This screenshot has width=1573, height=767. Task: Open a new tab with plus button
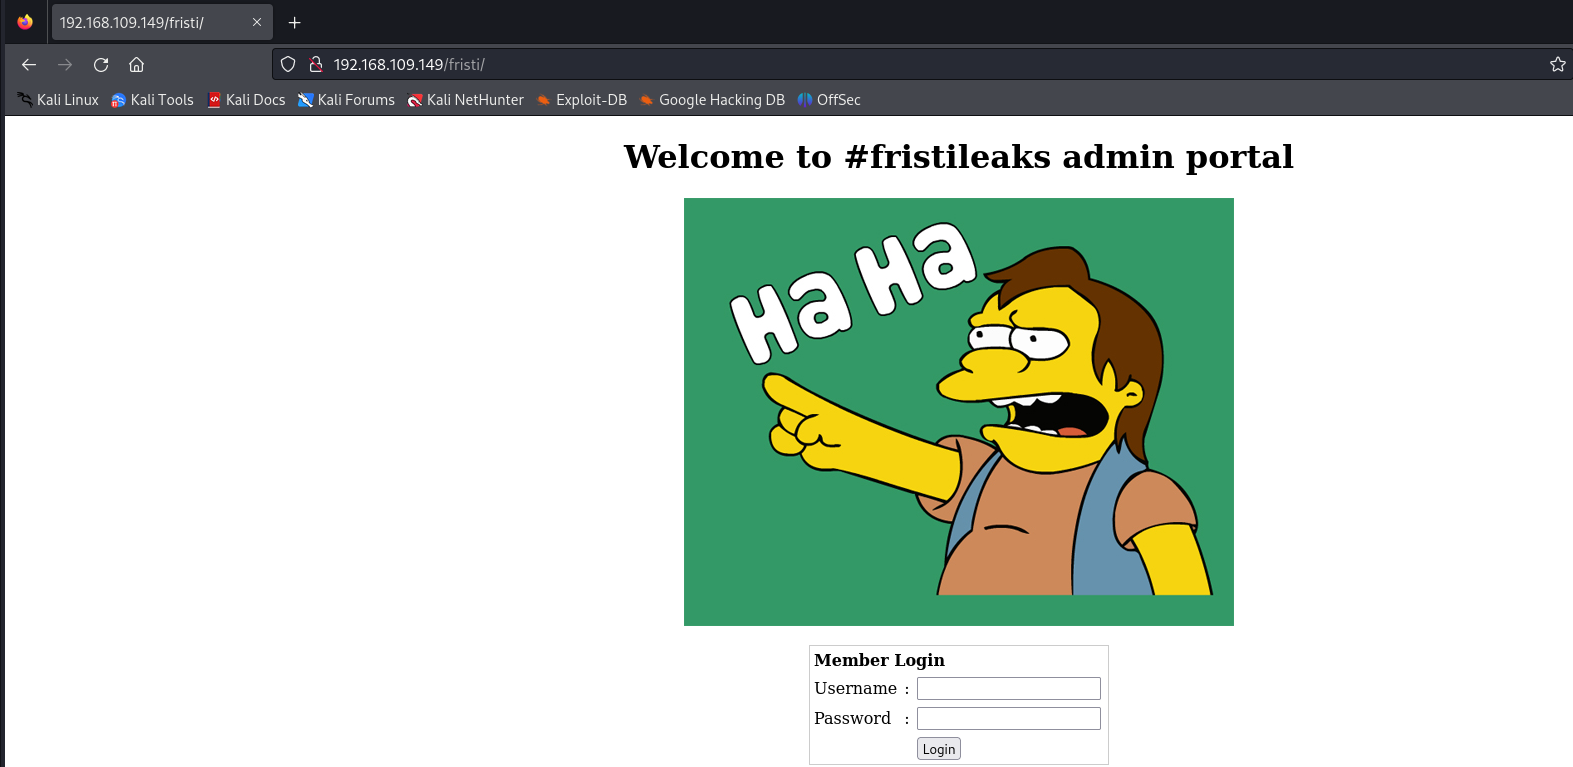294,22
